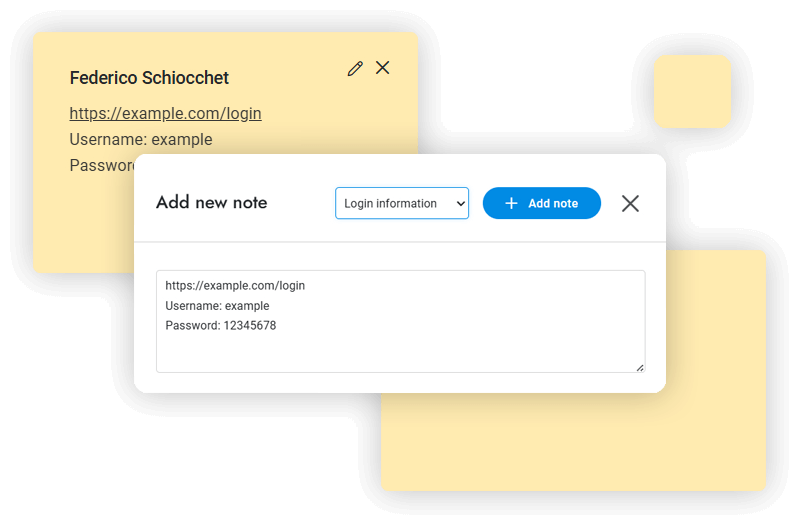Click the Add new note heading
Viewport: 799px width, 525px height.
pos(212,203)
